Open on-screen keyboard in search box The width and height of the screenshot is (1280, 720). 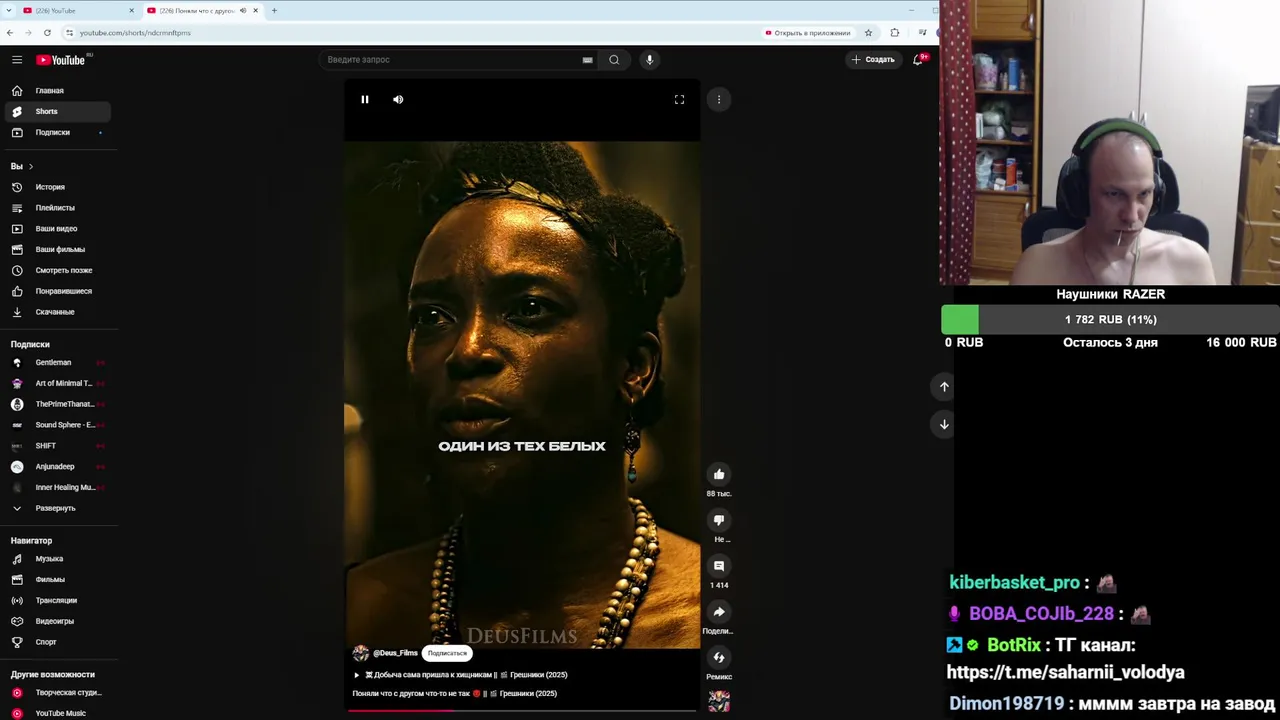click(587, 60)
